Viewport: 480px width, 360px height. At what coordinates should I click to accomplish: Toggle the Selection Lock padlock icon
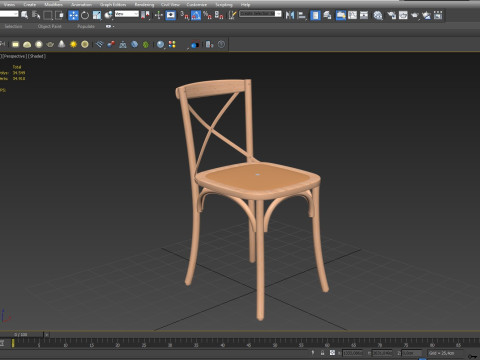tap(322, 353)
